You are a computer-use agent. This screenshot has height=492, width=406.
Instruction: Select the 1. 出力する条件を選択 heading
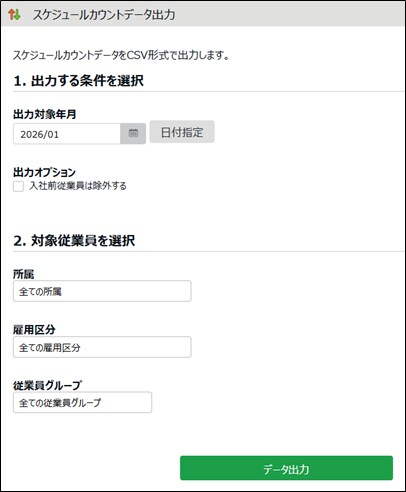click(x=79, y=81)
